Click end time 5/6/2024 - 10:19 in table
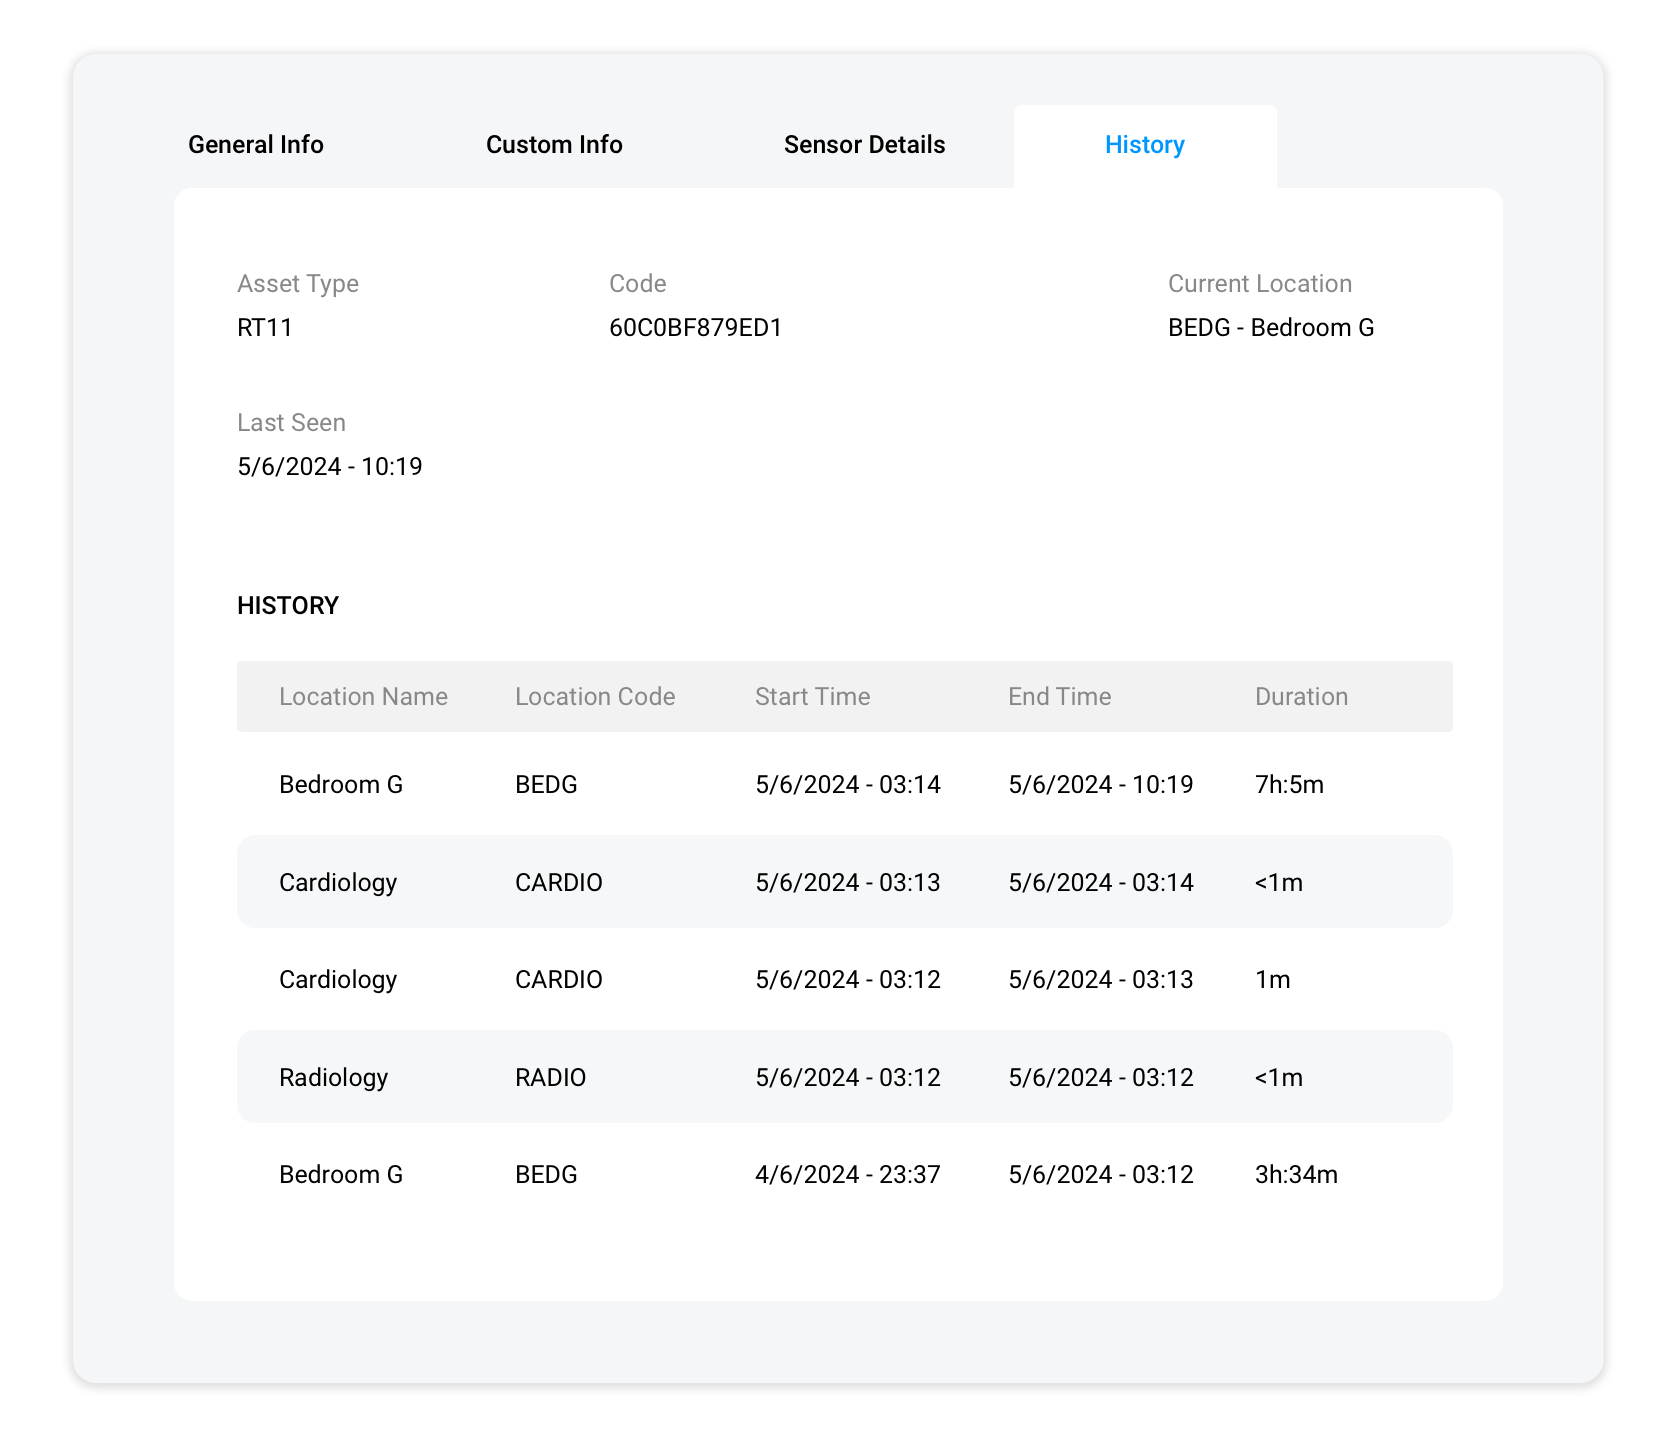 point(1101,784)
